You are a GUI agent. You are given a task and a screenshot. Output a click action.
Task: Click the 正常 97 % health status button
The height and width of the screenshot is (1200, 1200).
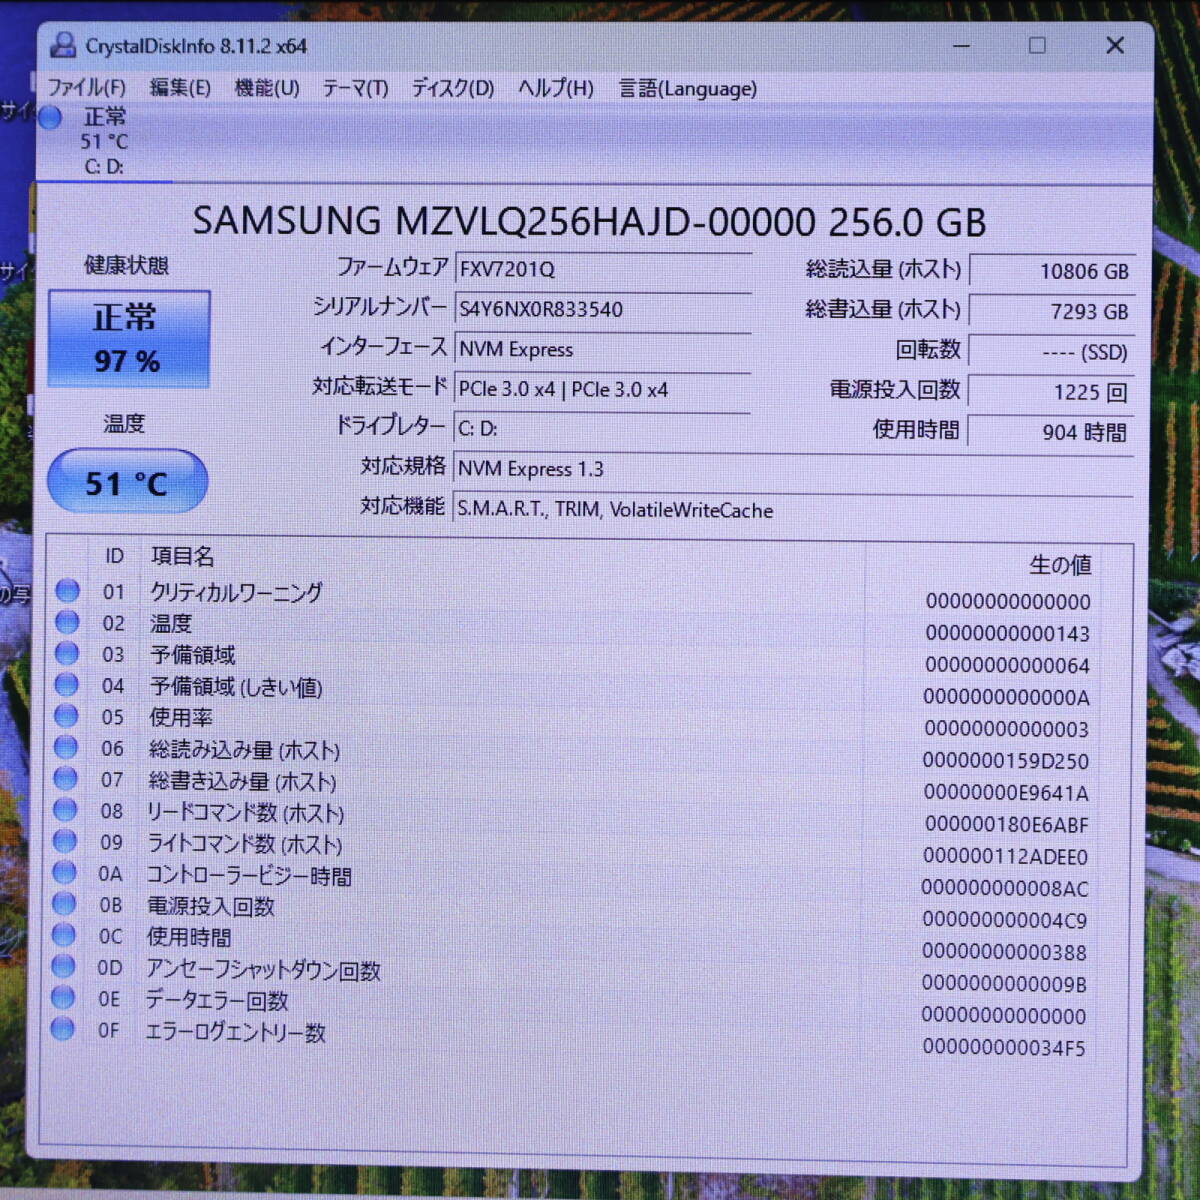point(129,339)
